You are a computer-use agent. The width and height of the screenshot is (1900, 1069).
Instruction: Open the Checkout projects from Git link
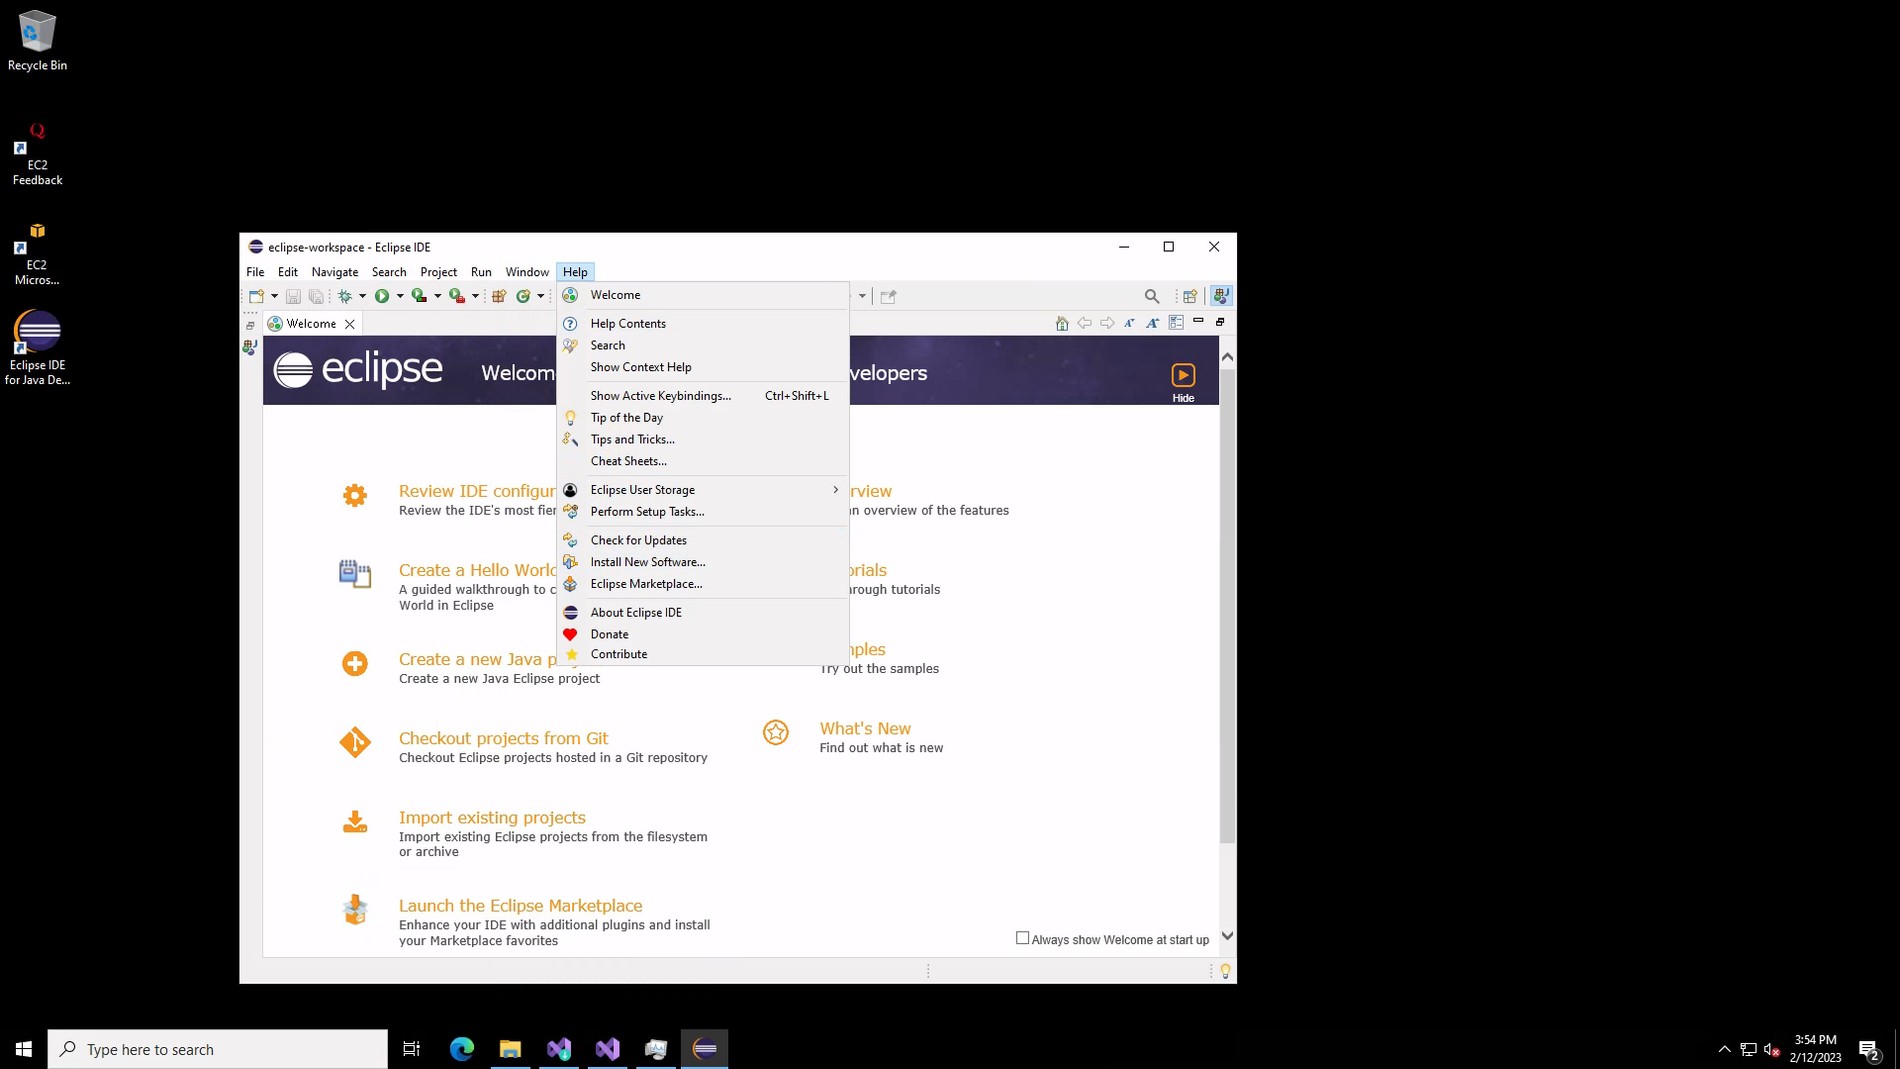(x=503, y=738)
